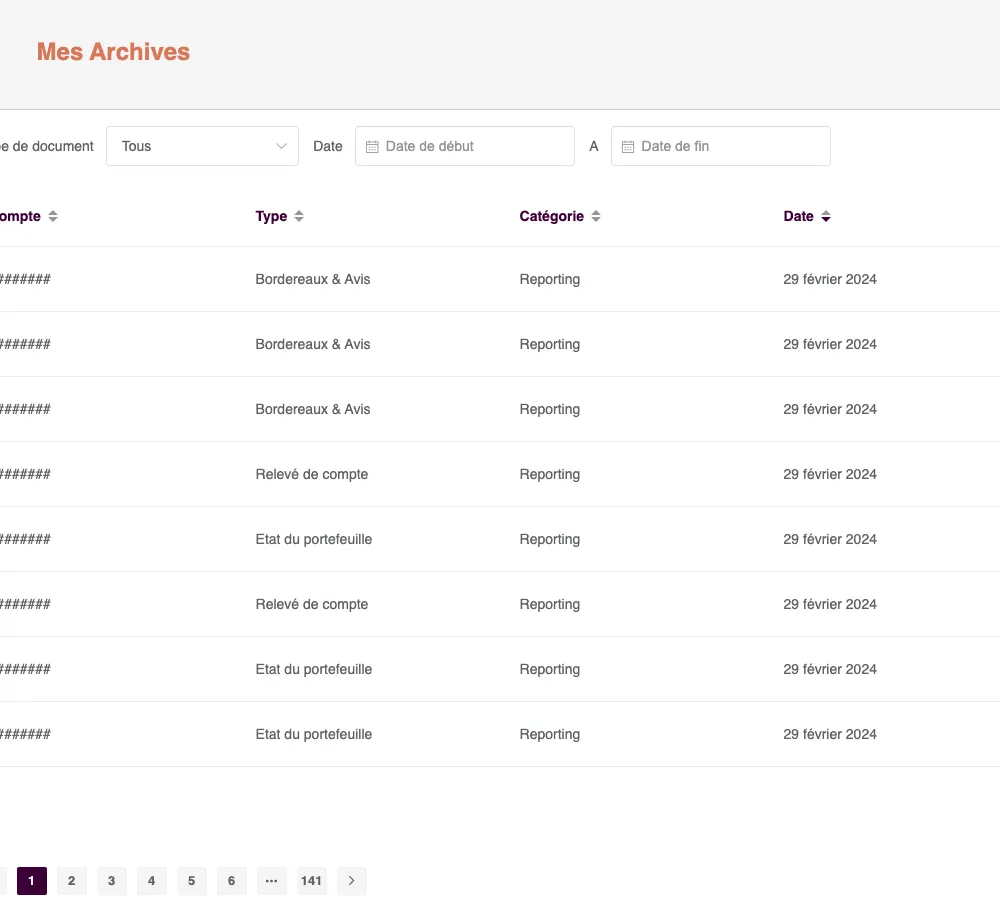Expand the document type selector chevron
This screenshot has width=1000, height=909.
pos(281,146)
